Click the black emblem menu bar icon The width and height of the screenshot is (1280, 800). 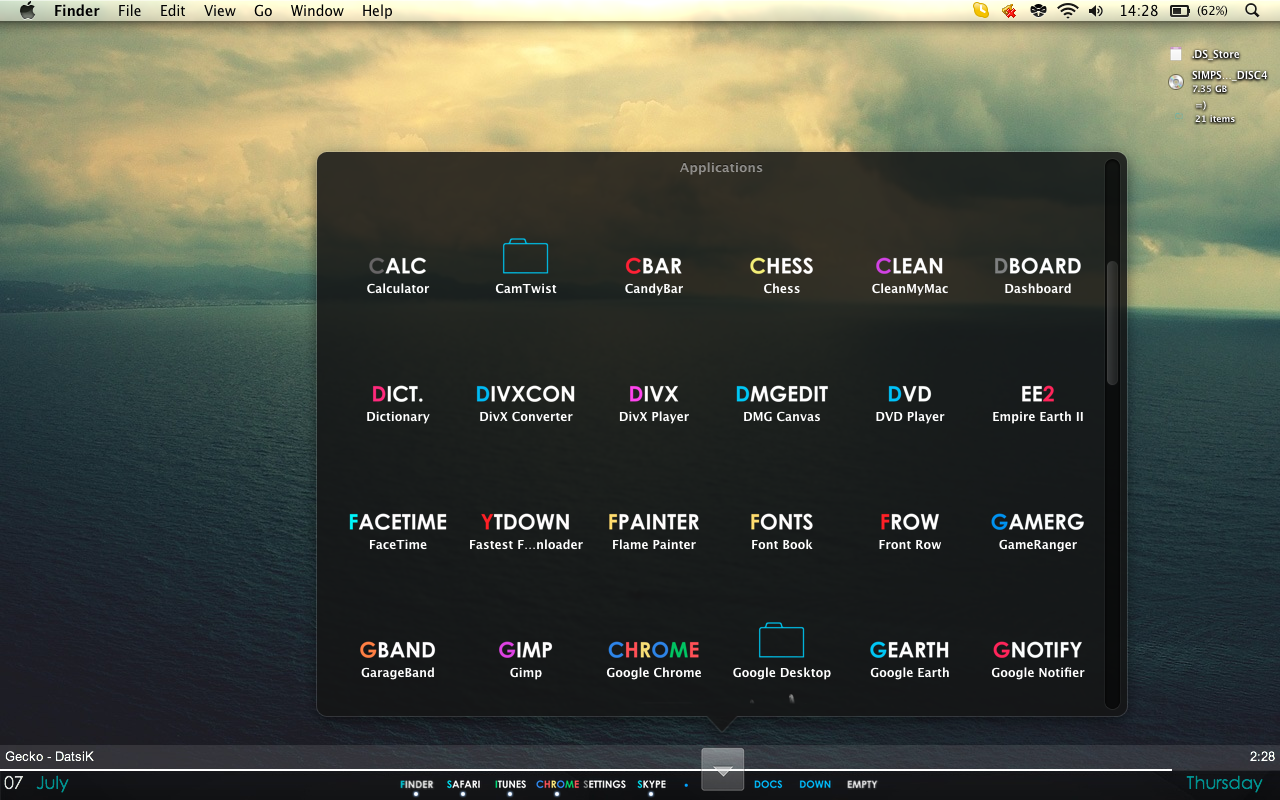(x=1039, y=11)
